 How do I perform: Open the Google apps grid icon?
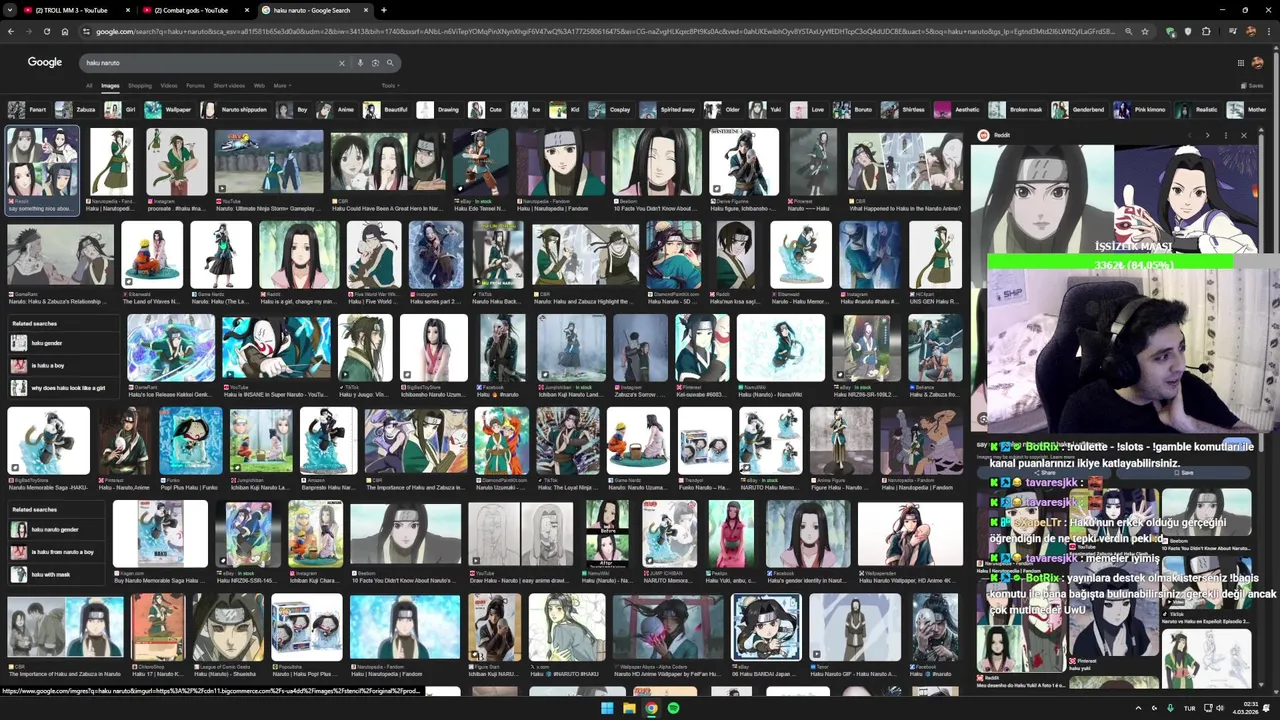[1241, 63]
